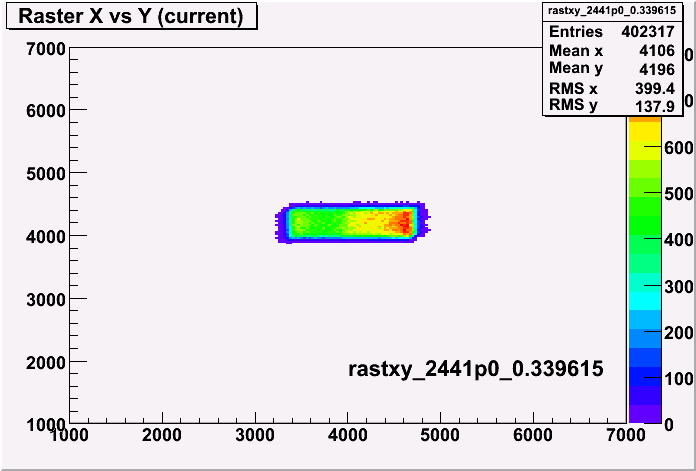Click the red hotspot of the raster distribution
The width and height of the screenshot is (696, 471).
coord(403,222)
